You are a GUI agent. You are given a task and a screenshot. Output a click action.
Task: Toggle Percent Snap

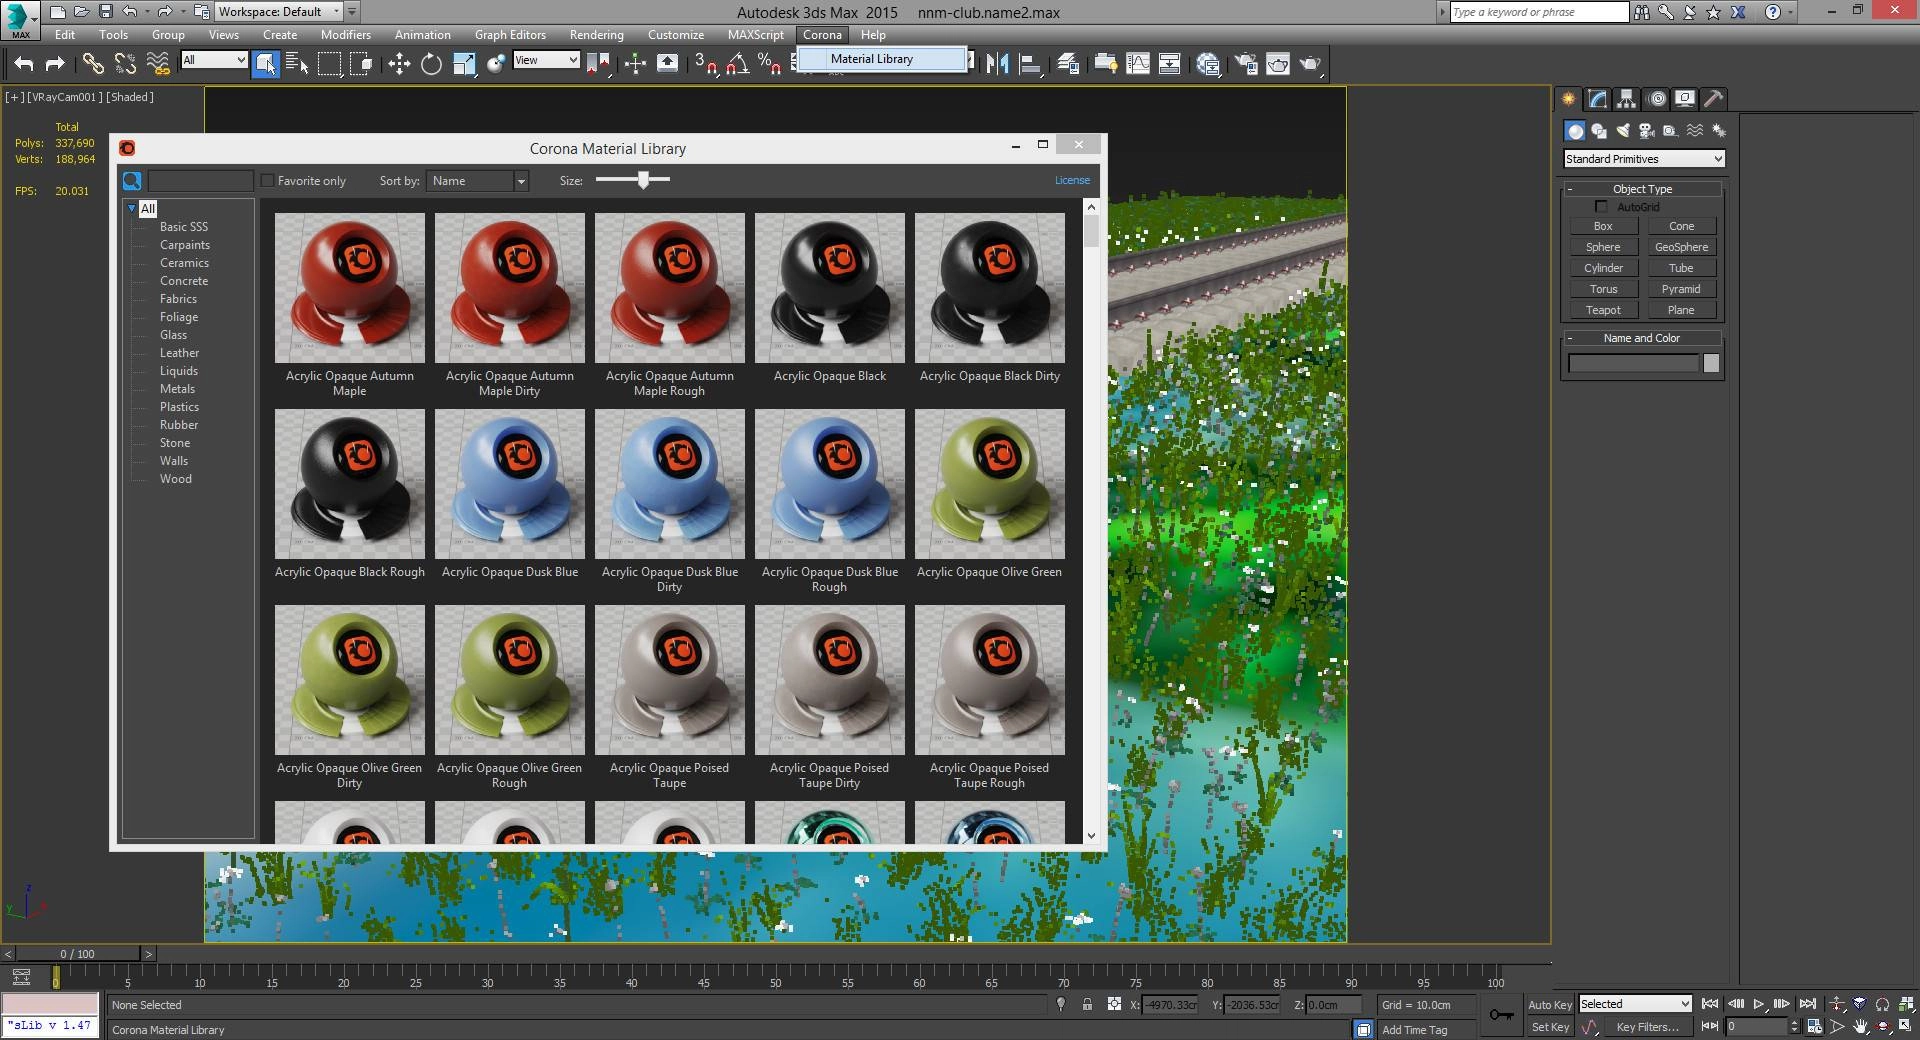click(x=769, y=64)
